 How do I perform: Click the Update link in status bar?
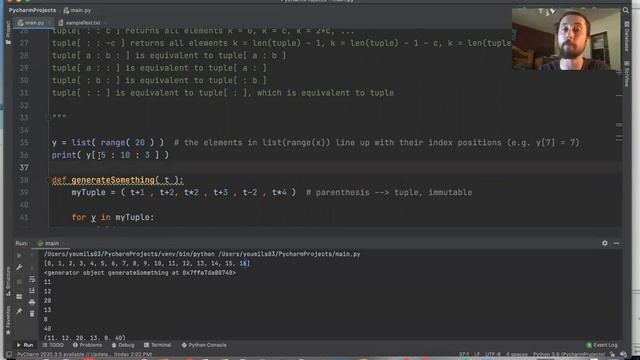click(x=100, y=354)
